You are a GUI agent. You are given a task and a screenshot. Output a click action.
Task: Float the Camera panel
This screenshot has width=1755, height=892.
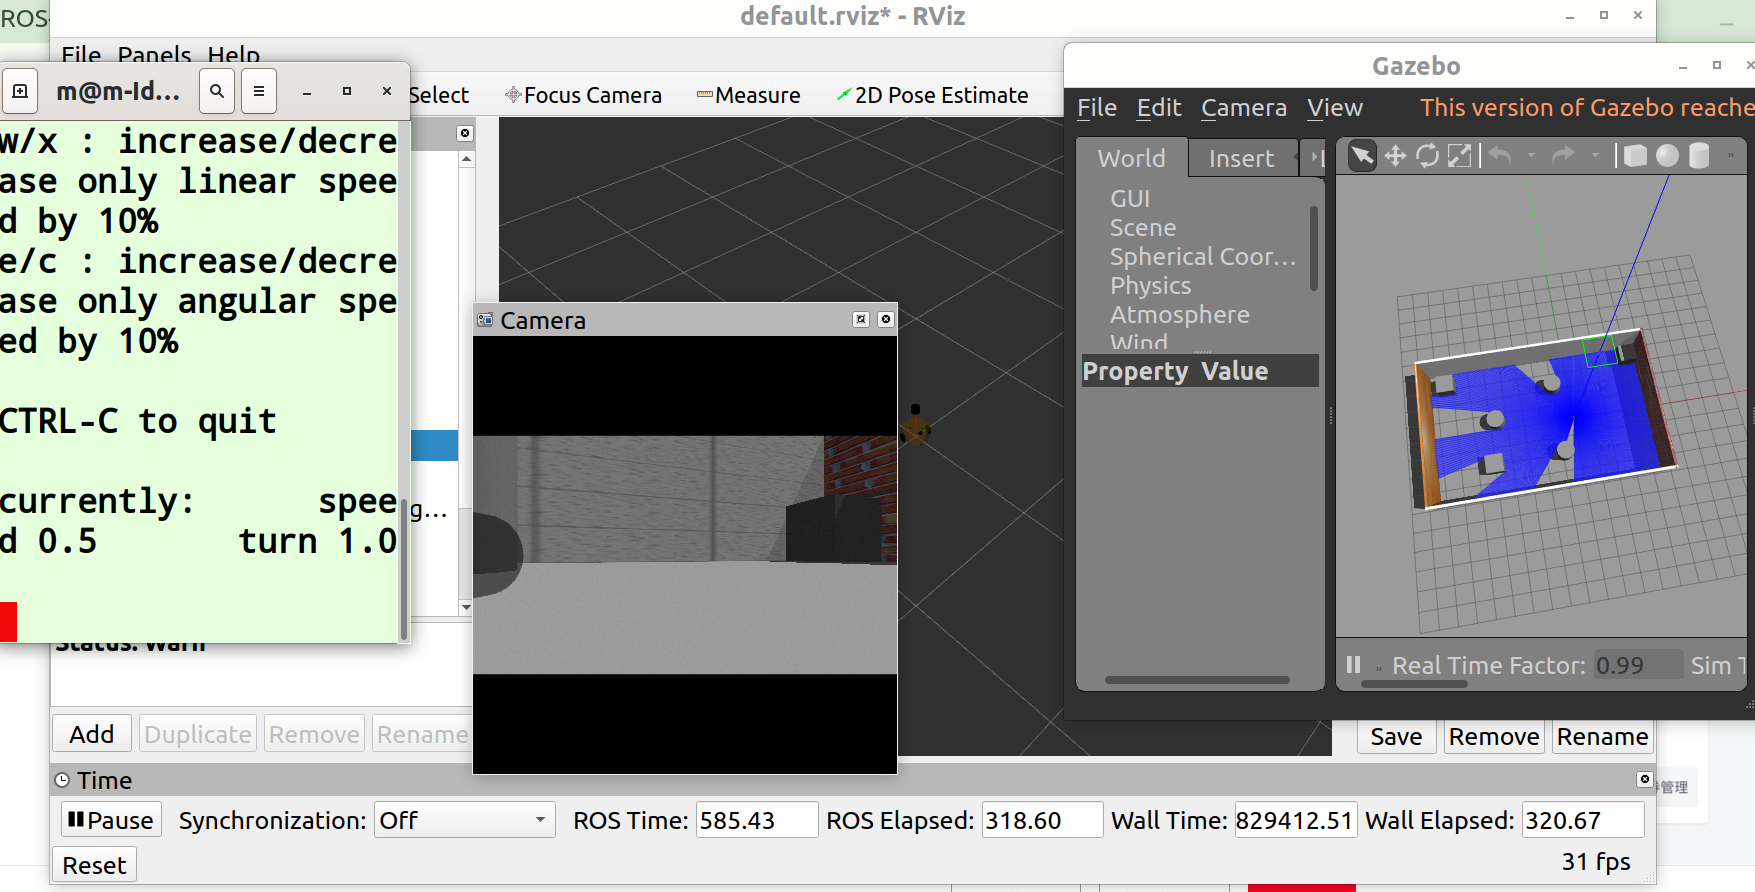(x=861, y=319)
